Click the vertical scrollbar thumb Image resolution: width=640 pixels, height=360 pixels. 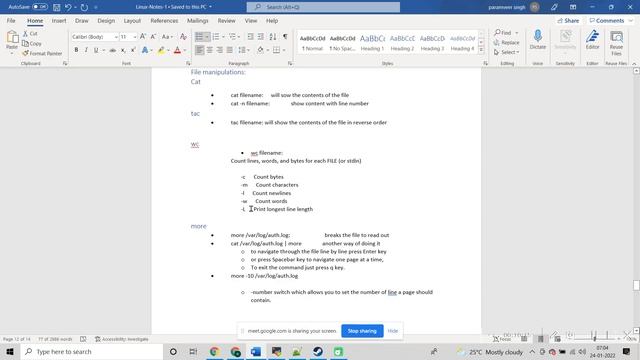point(636,285)
